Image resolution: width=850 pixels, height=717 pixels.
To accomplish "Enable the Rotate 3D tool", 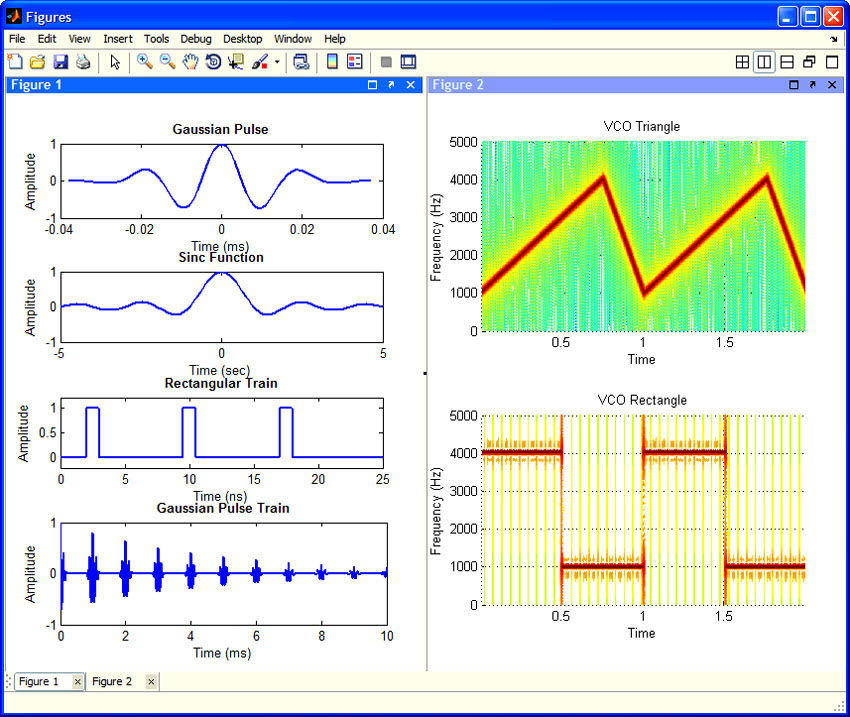I will [213, 61].
